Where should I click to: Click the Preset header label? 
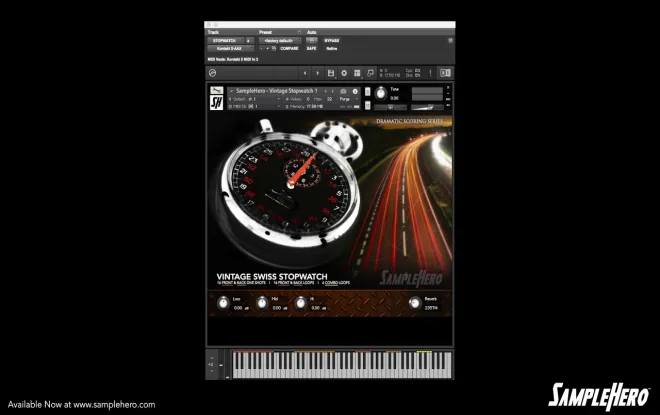(x=266, y=32)
